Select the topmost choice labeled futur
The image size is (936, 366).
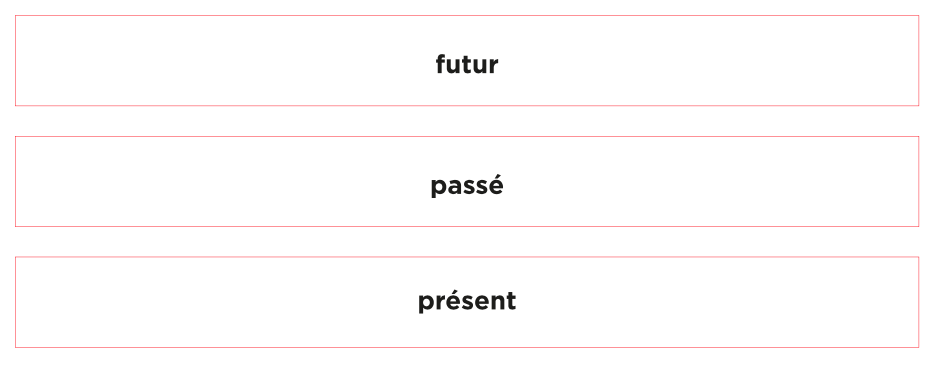click(x=467, y=61)
